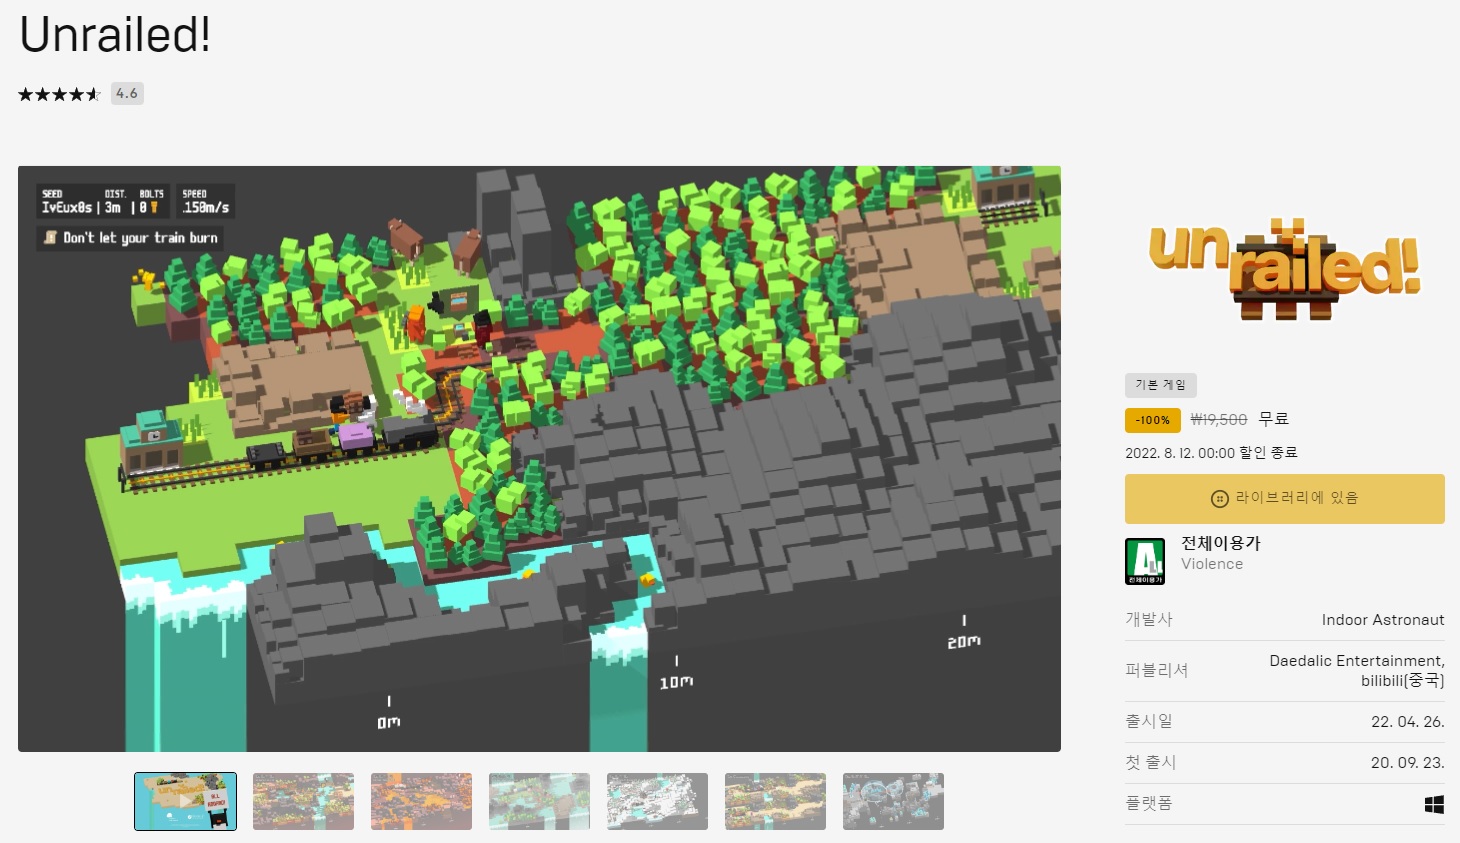Click the 출시일 label
The image size is (1460, 843).
(x=1149, y=721)
